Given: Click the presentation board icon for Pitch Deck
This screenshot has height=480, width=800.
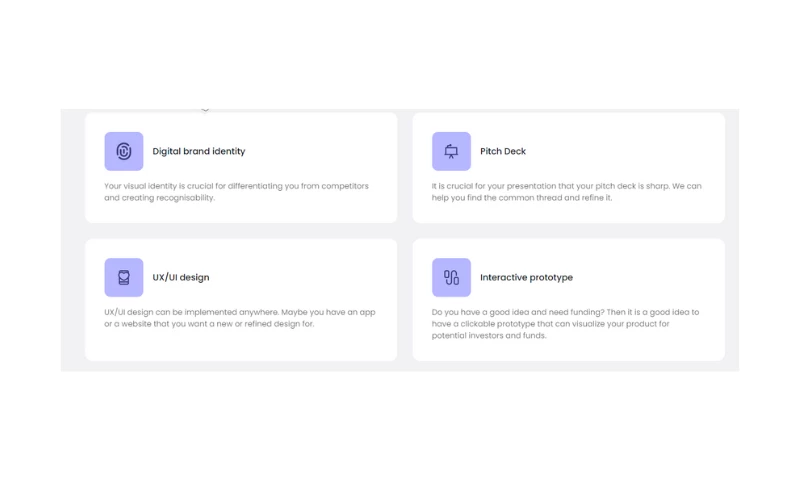Looking at the screenshot, I should point(451,151).
